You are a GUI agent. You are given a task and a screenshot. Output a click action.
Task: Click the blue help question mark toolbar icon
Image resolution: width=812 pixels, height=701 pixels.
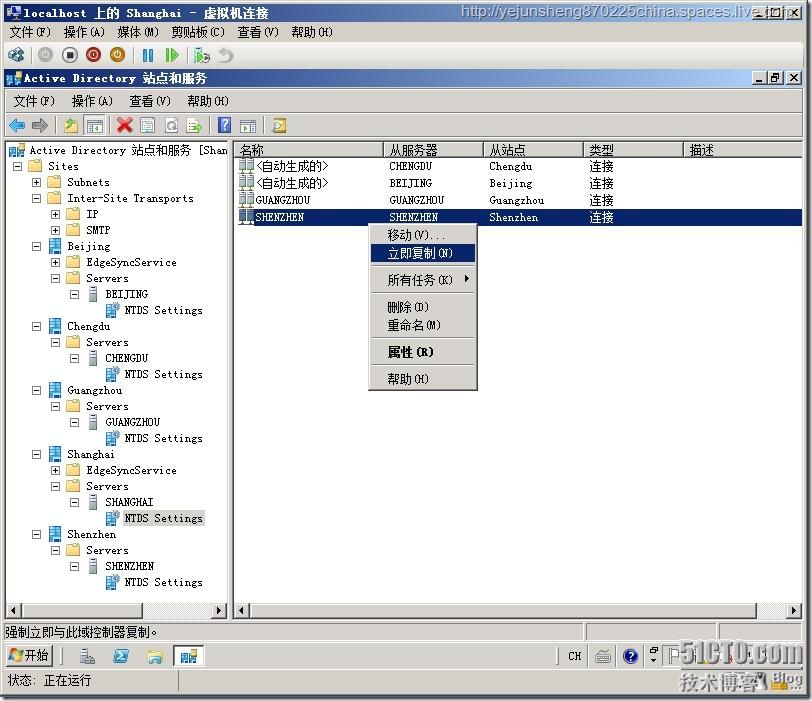(224, 125)
